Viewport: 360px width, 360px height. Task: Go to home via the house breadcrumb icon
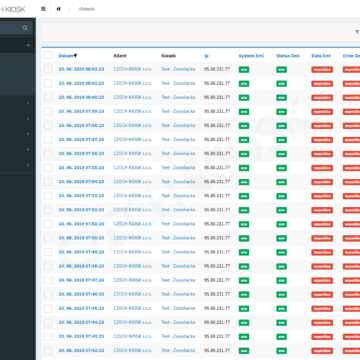tap(58, 9)
